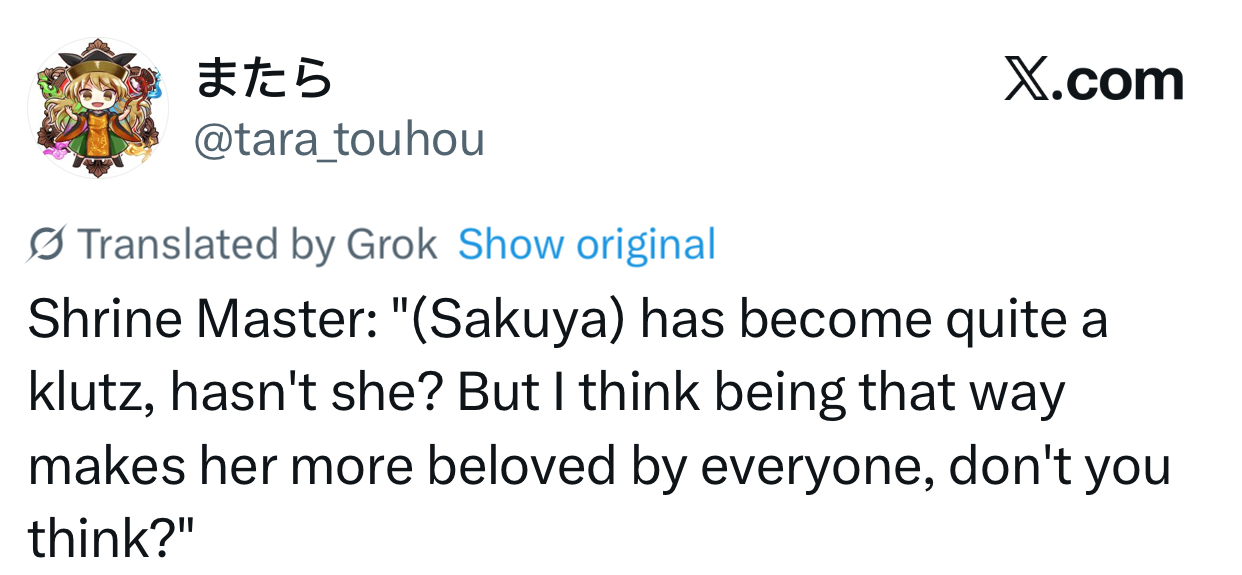Click Show original link
The width and height of the screenshot is (1242, 575).
(587, 244)
